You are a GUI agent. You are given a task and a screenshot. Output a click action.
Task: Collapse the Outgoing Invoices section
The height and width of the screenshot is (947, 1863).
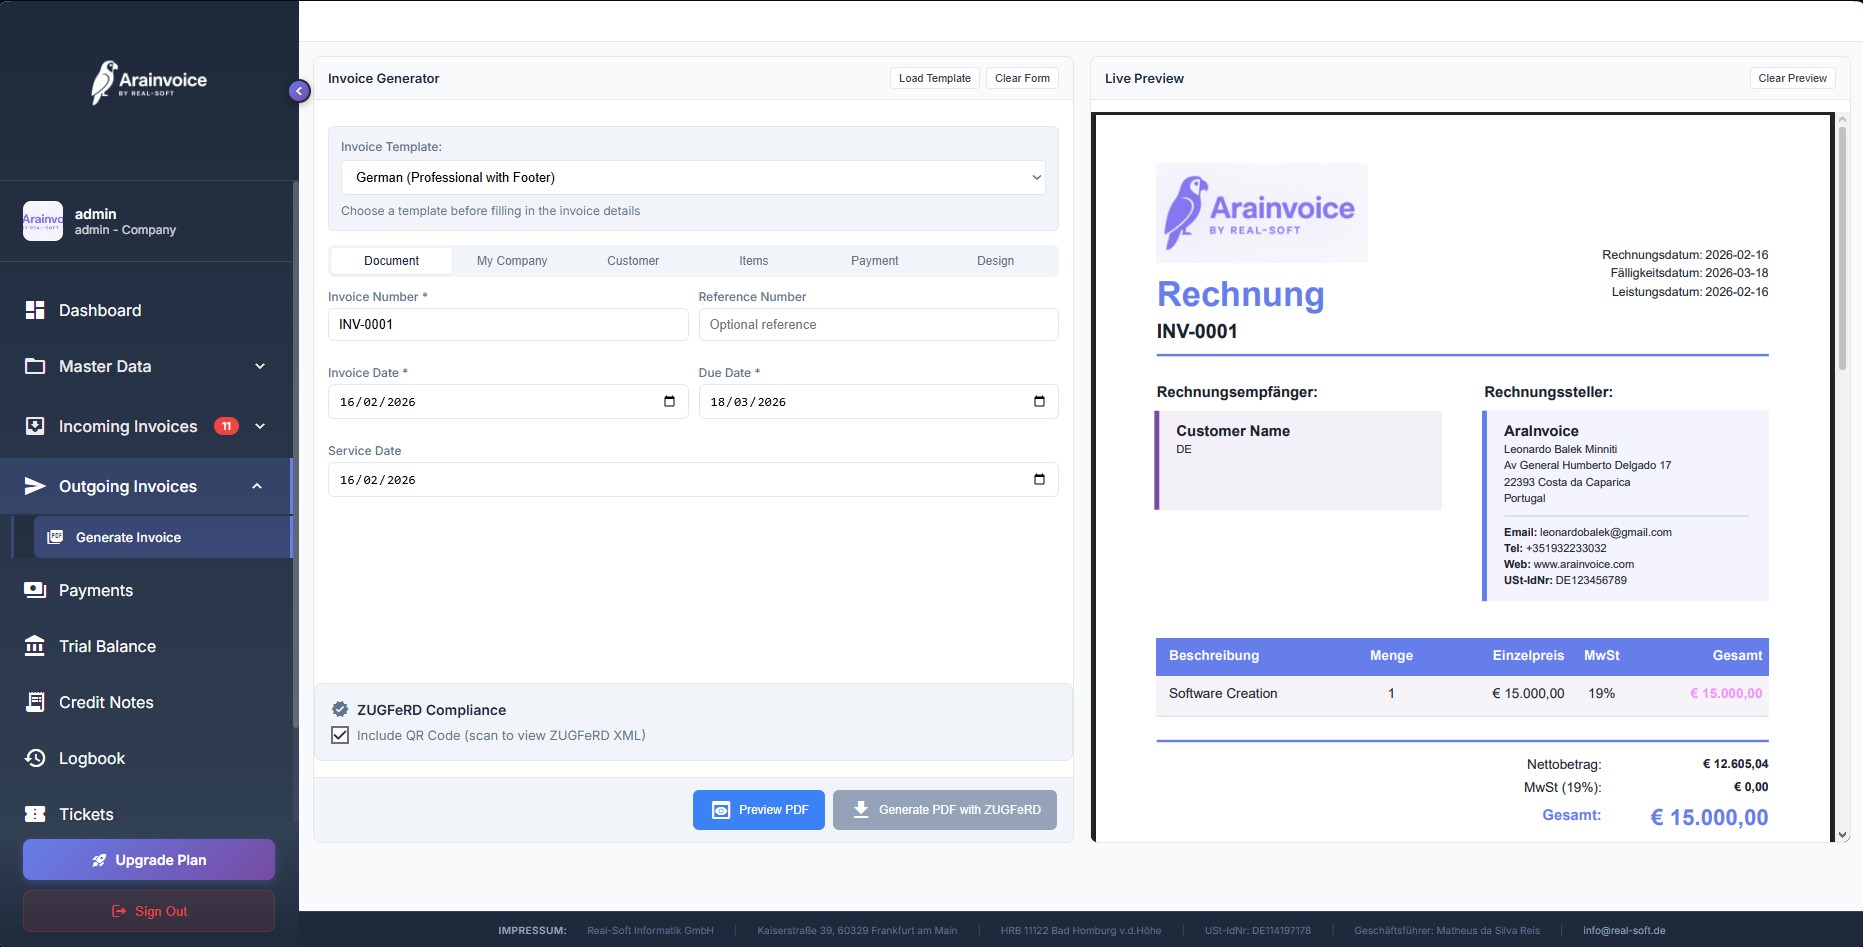[258, 486]
